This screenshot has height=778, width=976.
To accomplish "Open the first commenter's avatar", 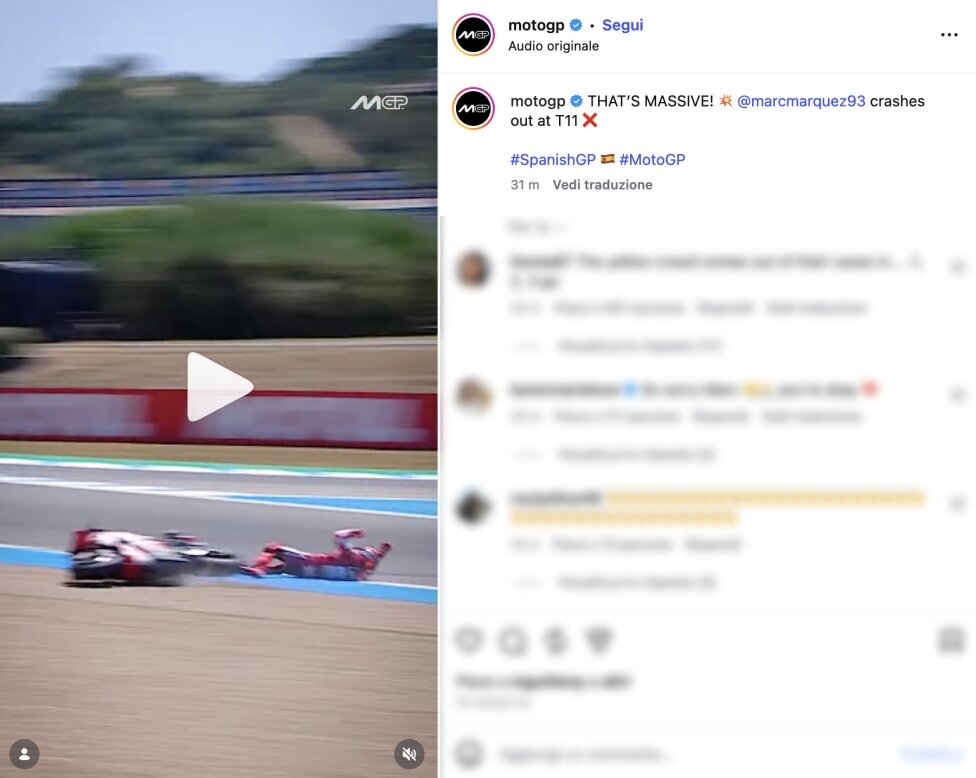I will (x=473, y=269).
